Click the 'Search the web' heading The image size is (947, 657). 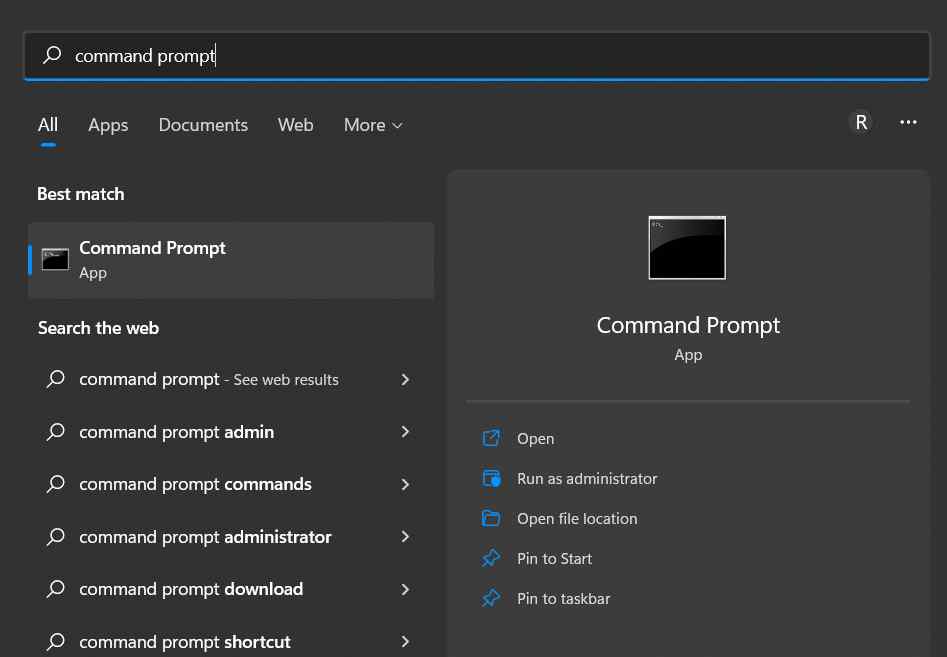(98, 328)
